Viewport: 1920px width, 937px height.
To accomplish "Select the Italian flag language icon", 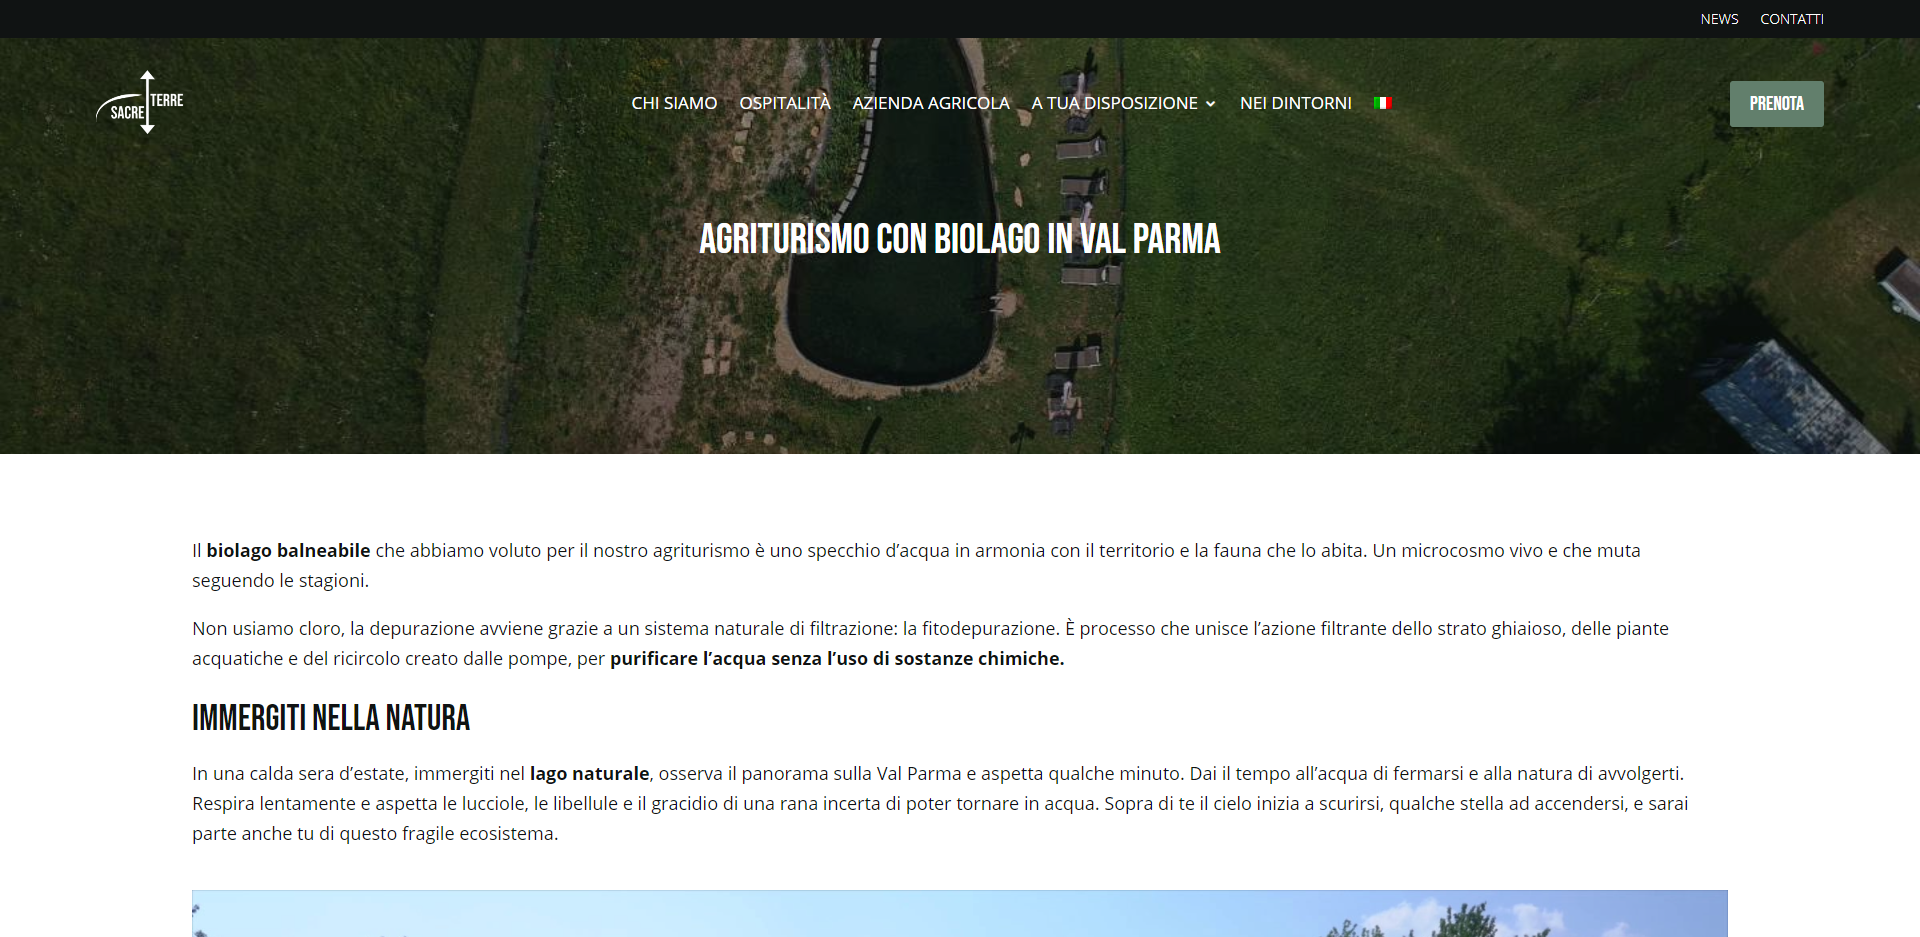I will pos(1382,103).
